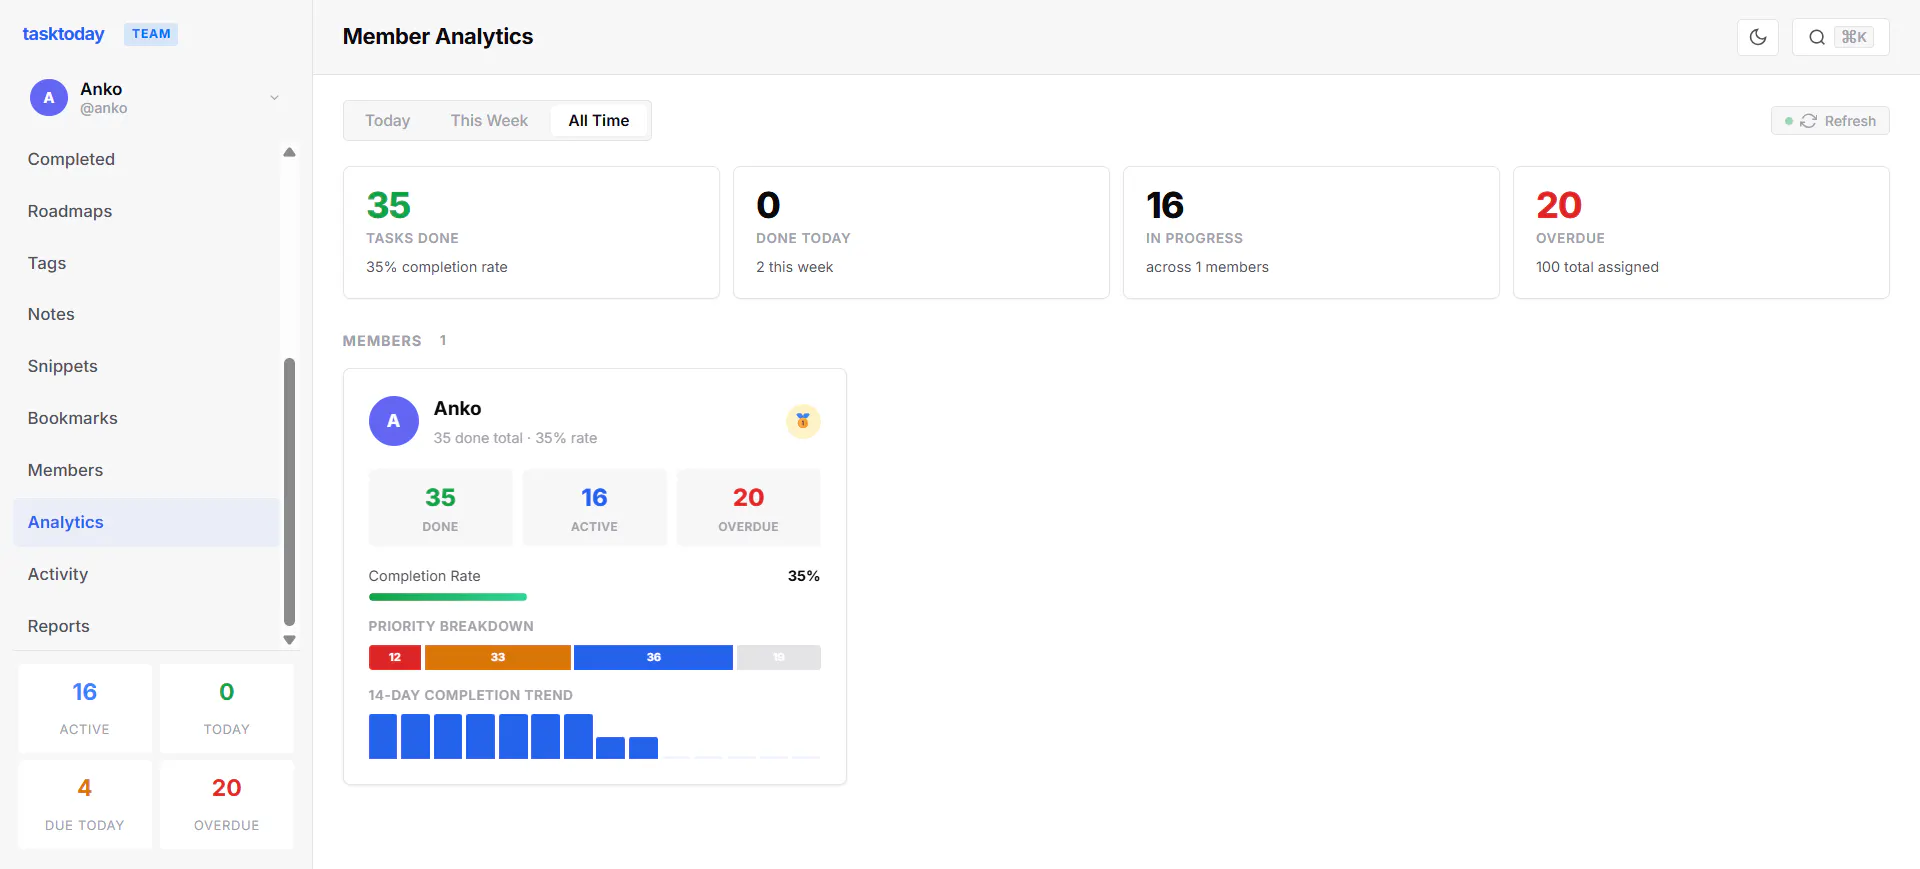
Task: Click the 20 Overdue tile on Anko's card
Action: 748,507
